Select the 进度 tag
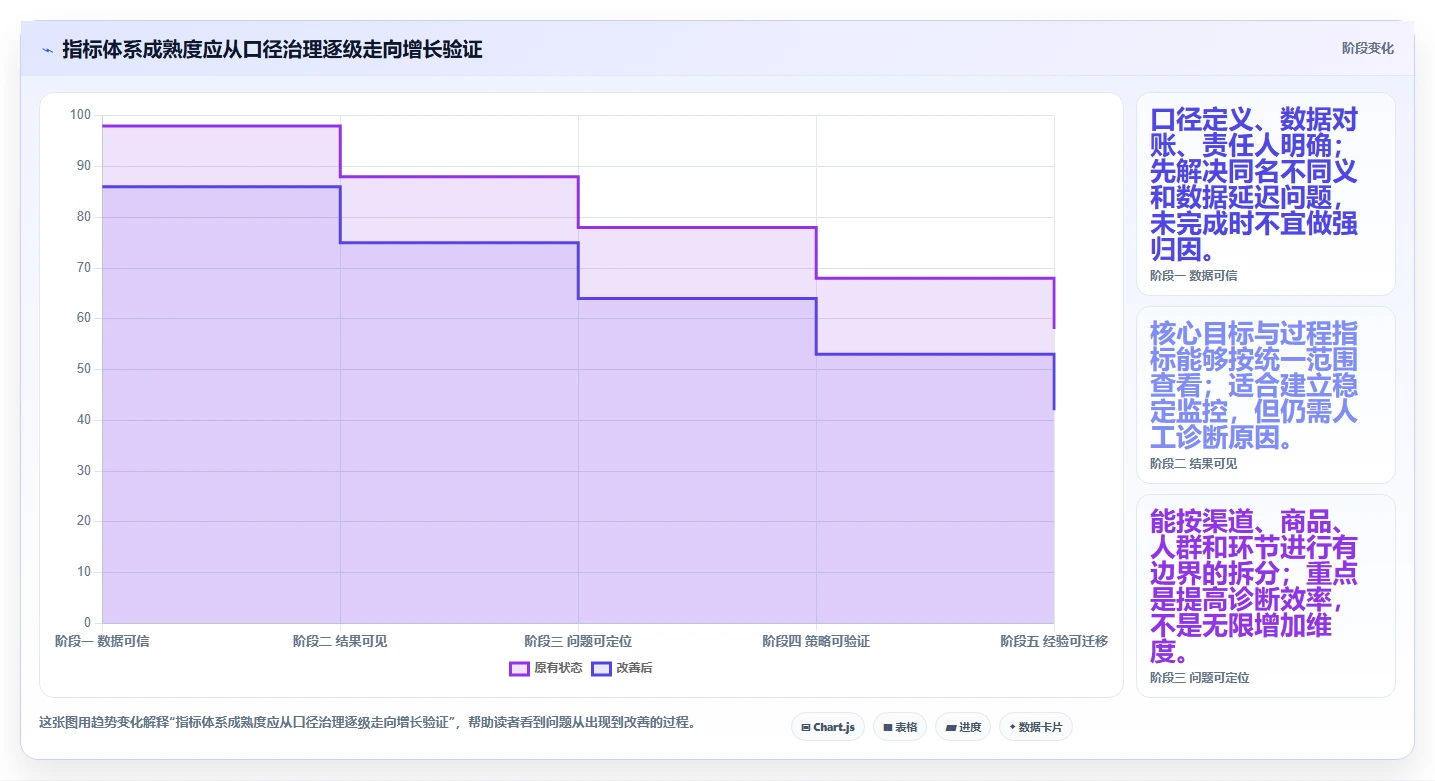 point(963,727)
